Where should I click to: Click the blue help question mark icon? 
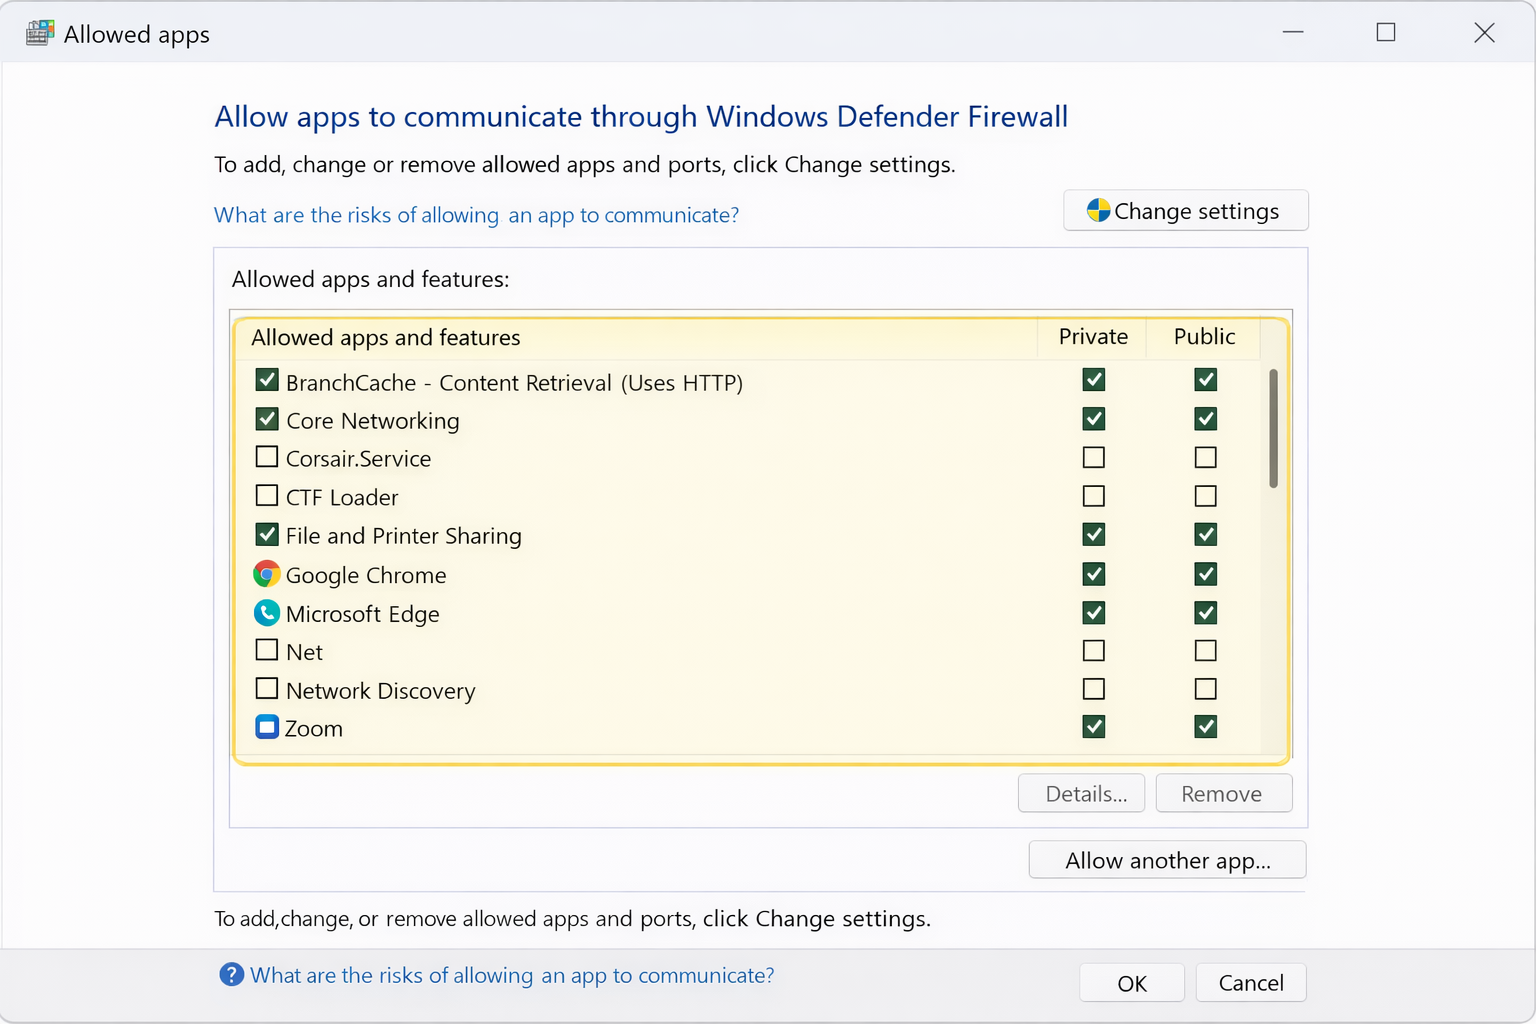tap(231, 975)
